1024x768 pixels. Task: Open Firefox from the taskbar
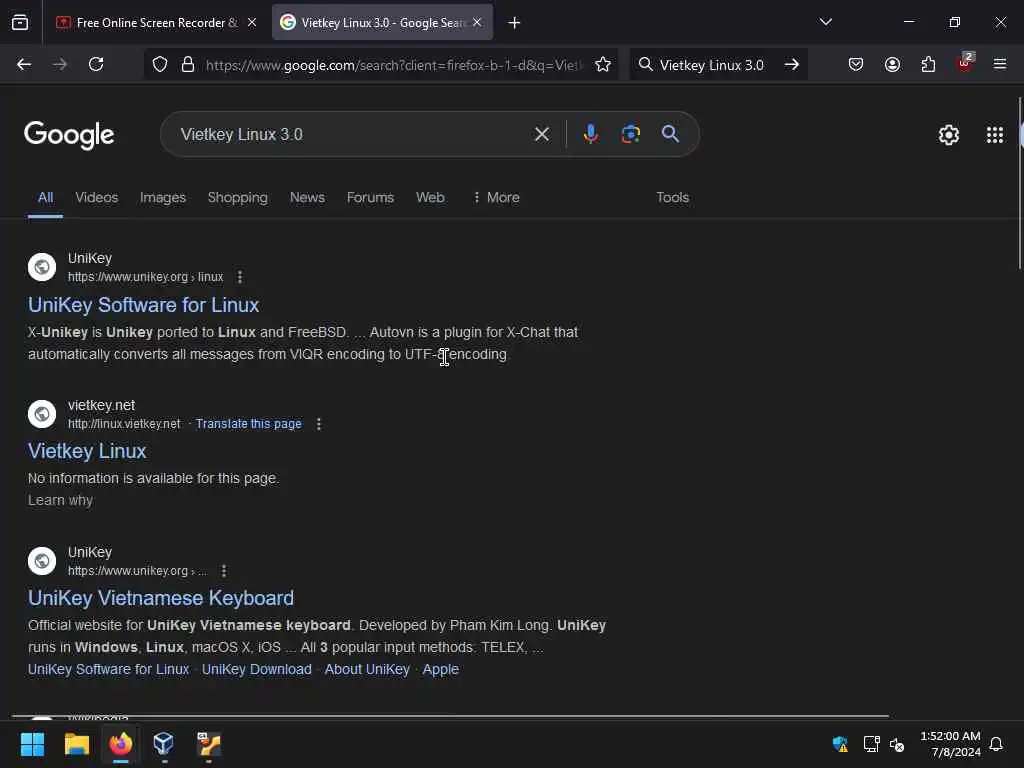(120, 744)
